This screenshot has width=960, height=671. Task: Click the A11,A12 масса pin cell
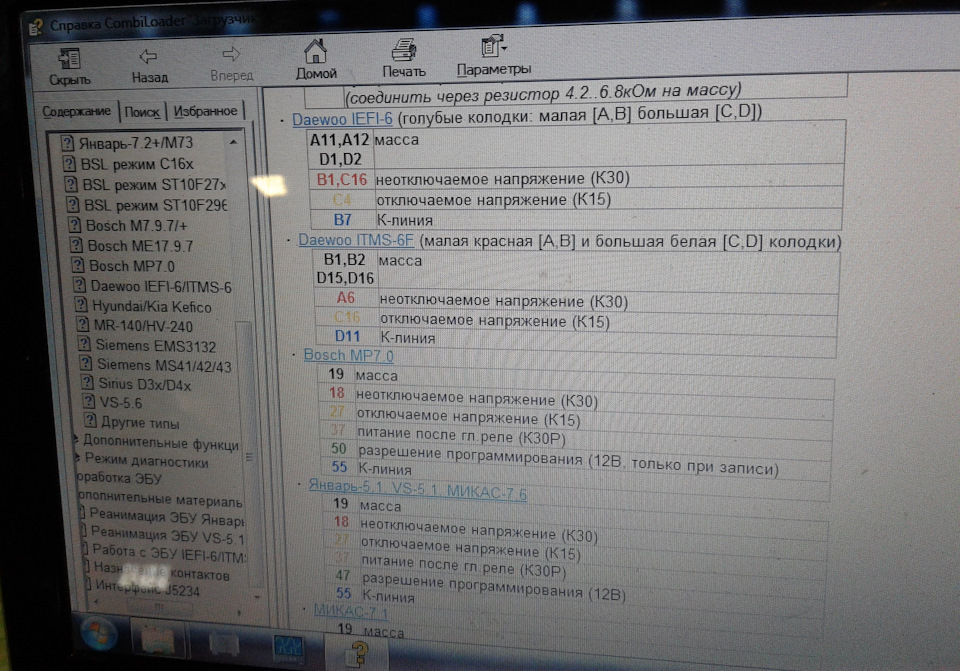tap(340, 149)
